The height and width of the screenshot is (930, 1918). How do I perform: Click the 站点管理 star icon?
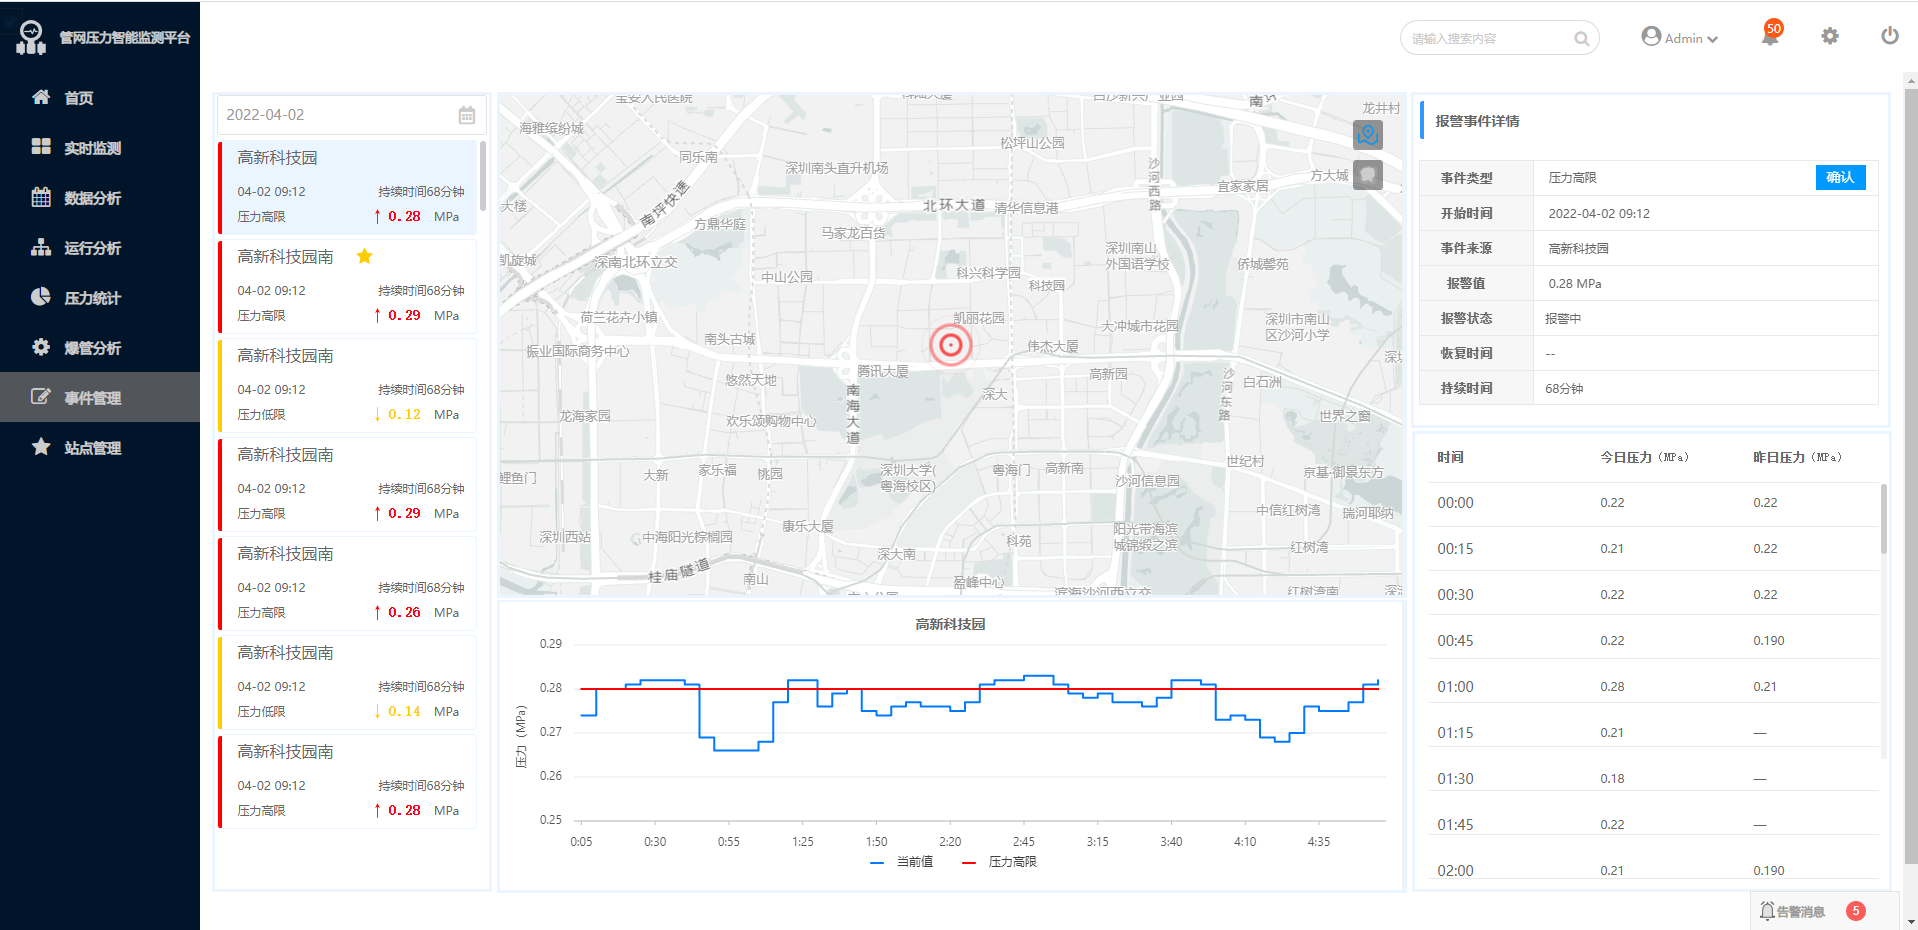pyautogui.click(x=41, y=447)
